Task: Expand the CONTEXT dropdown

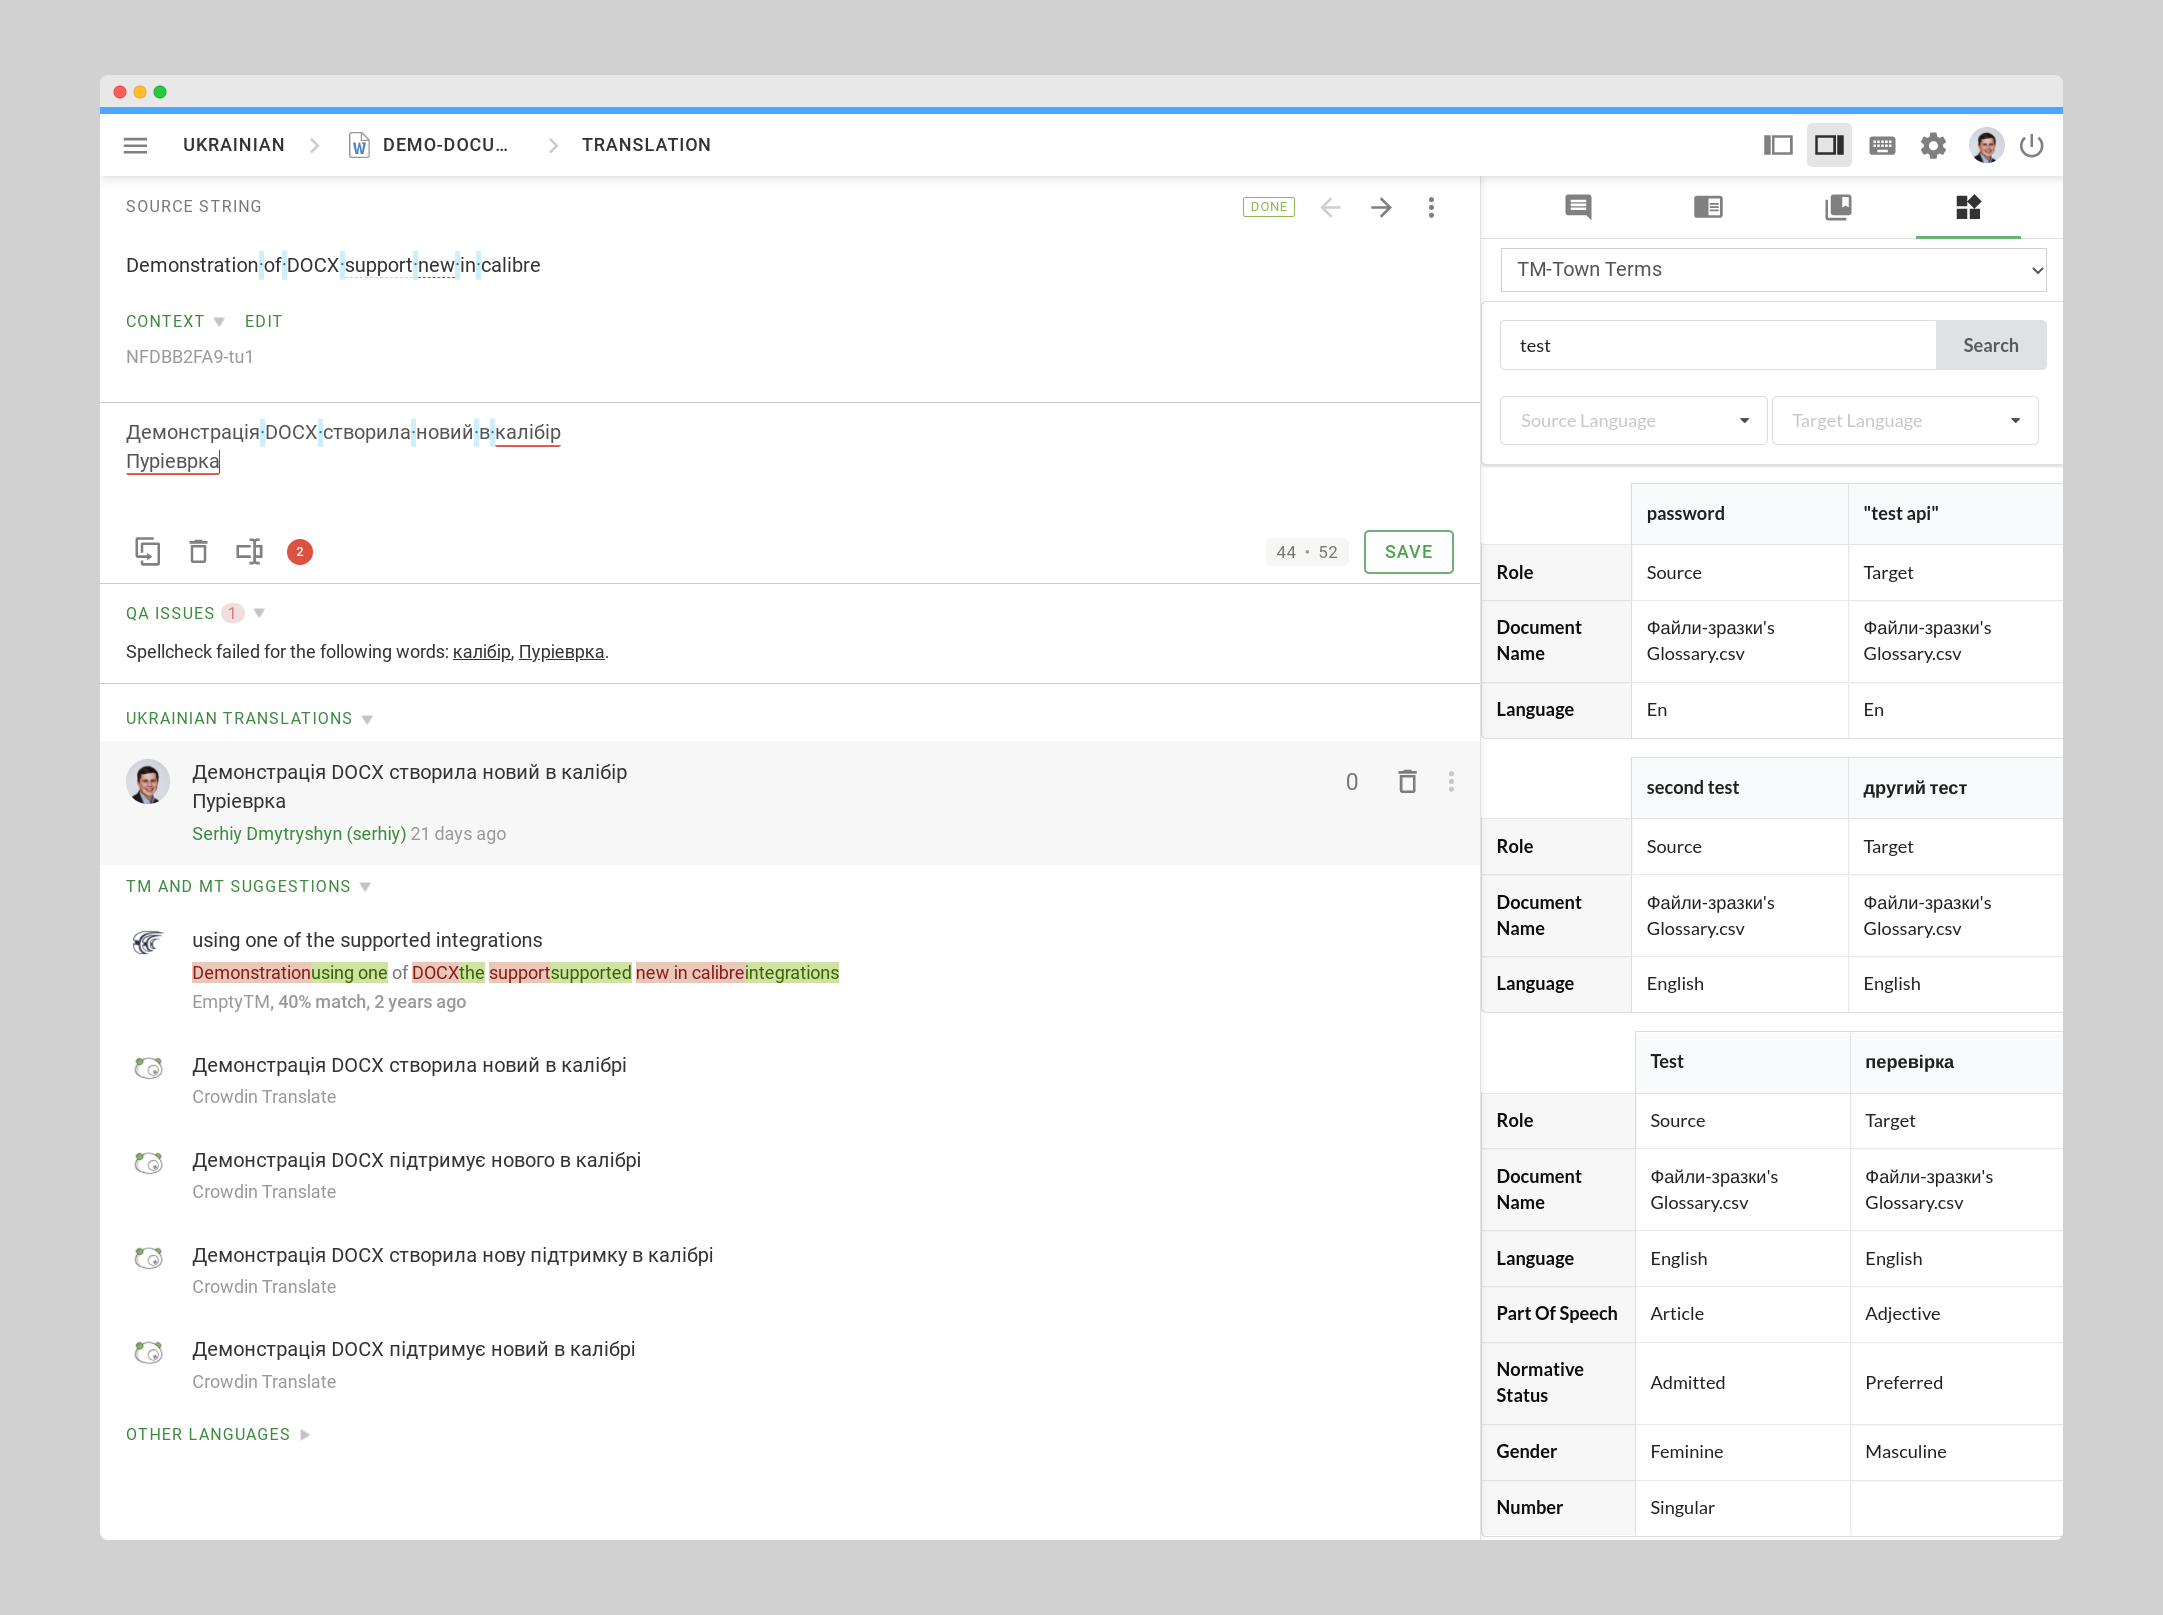Action: pyautogui.click(x=175, y=321)
